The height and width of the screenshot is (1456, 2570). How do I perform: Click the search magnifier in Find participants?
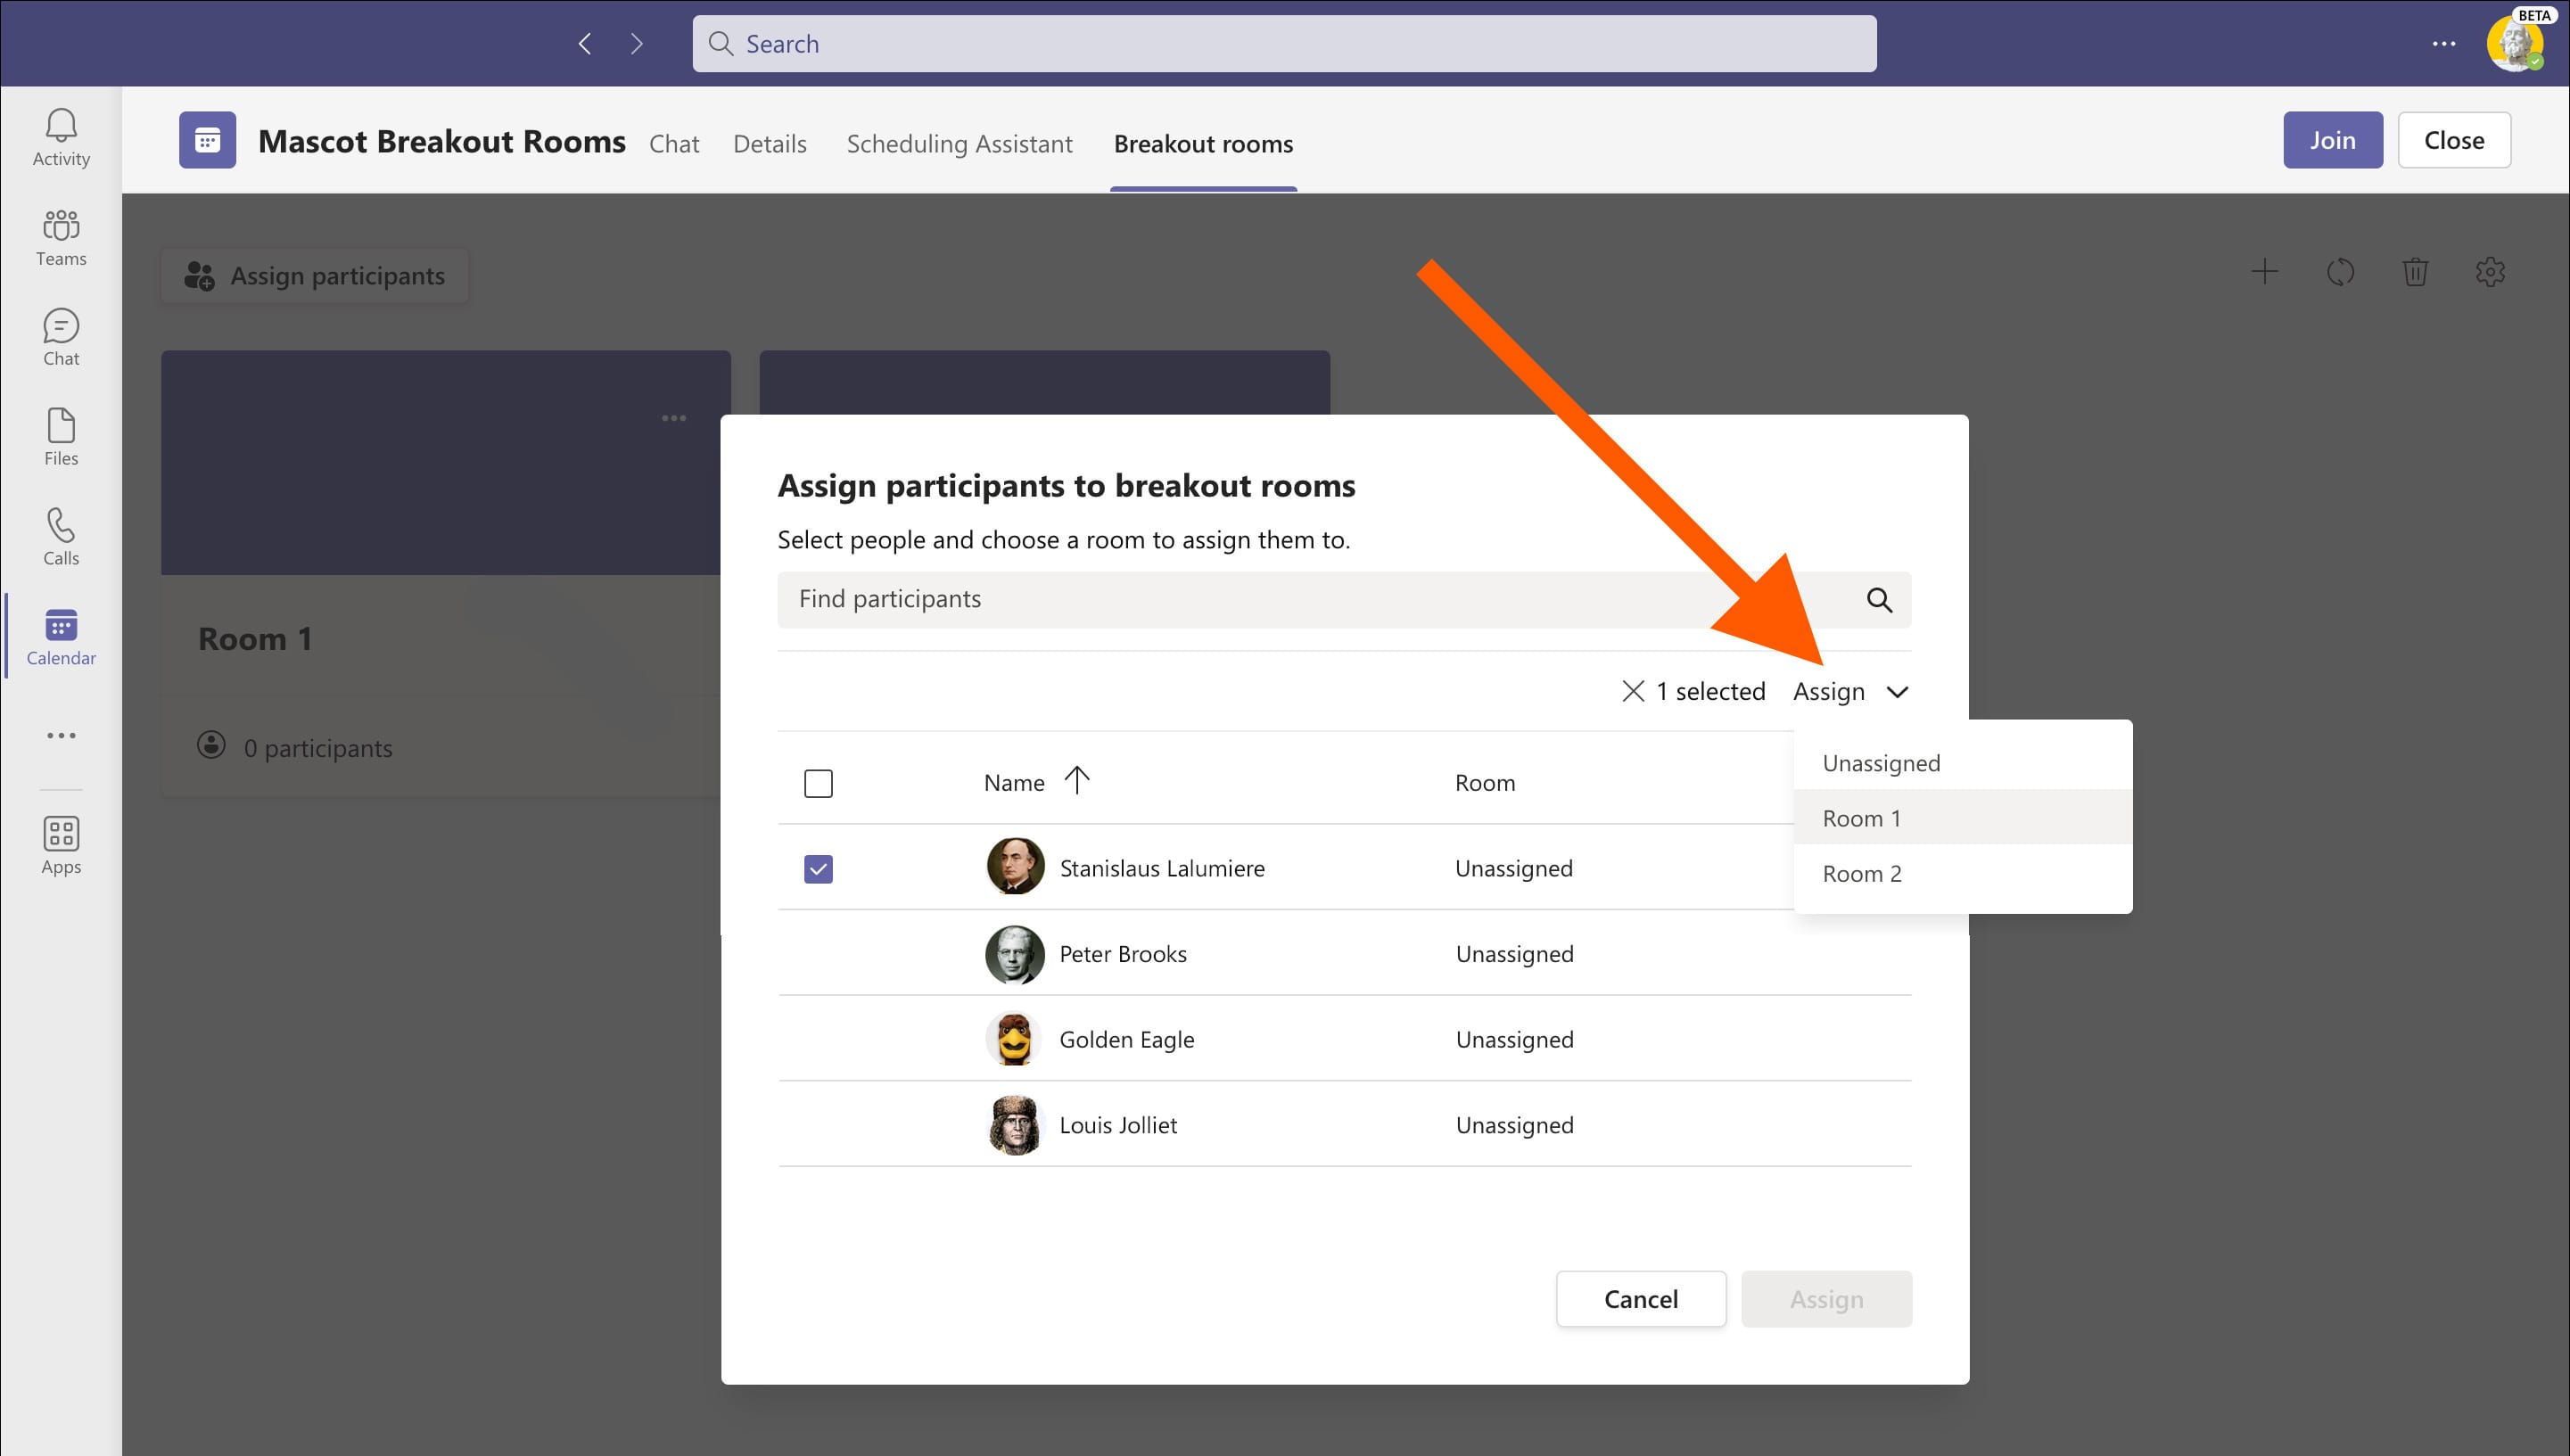[x=1879, y=600]
